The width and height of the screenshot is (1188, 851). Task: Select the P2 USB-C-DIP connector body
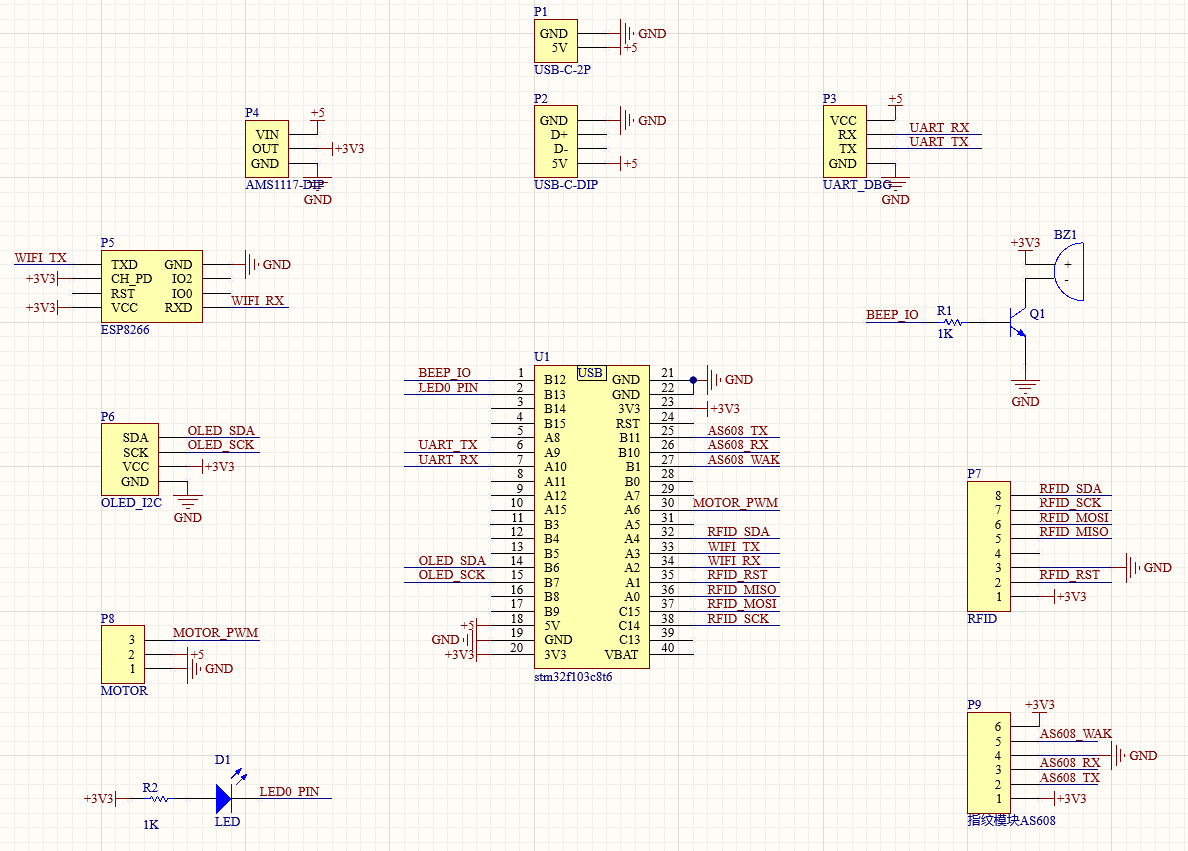[555, 142]
